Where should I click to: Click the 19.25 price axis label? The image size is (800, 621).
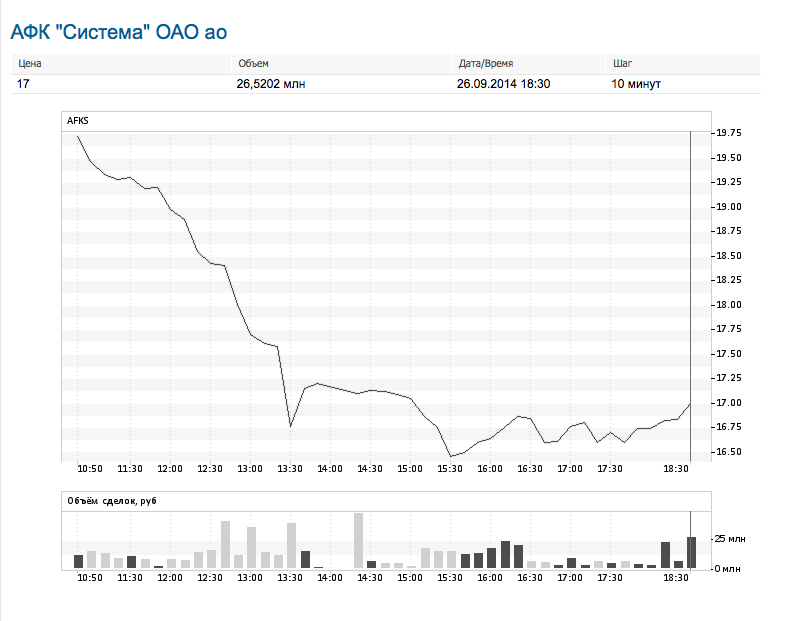pyautogui.click(x=729, y=182)
